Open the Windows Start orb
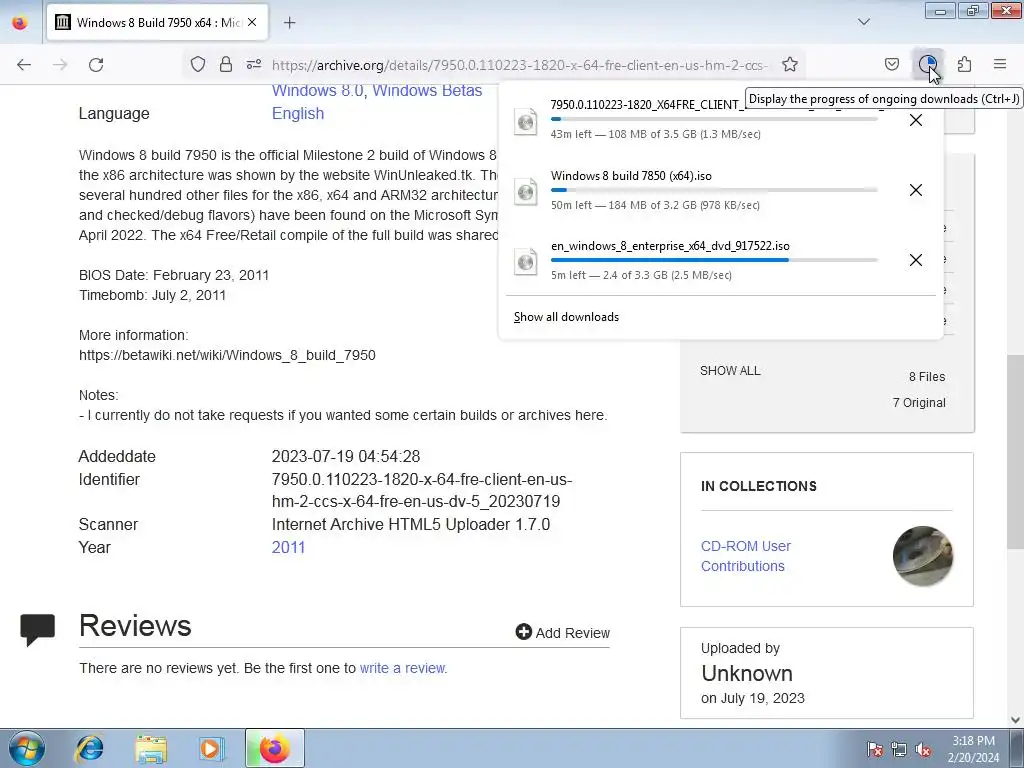 point(27,748)
